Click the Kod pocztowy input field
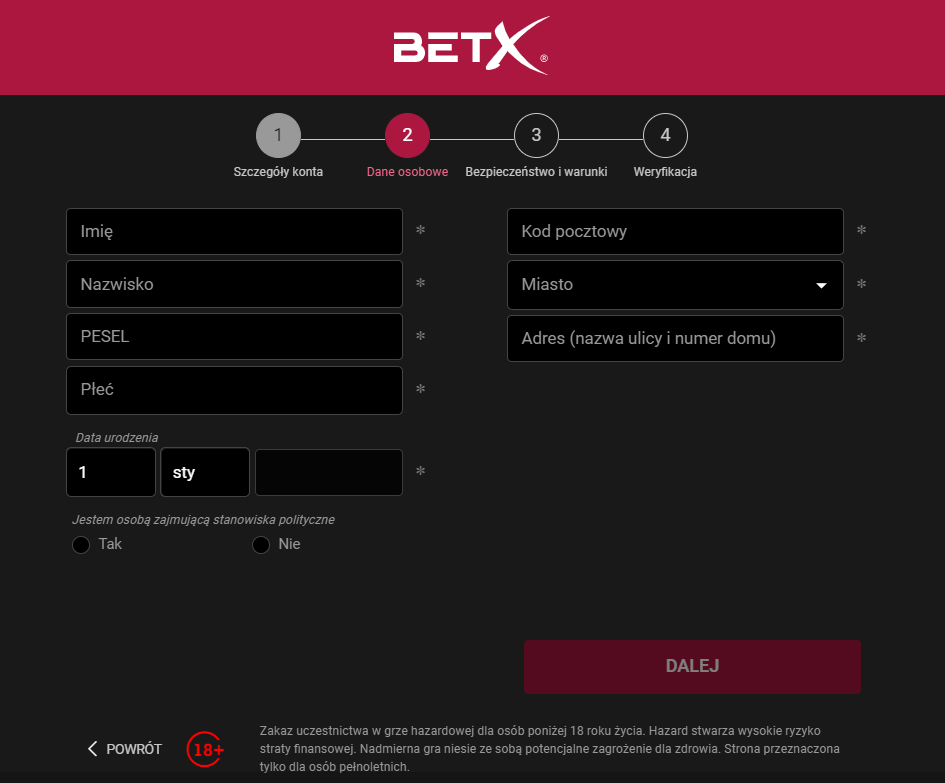 tap(675, 231)
